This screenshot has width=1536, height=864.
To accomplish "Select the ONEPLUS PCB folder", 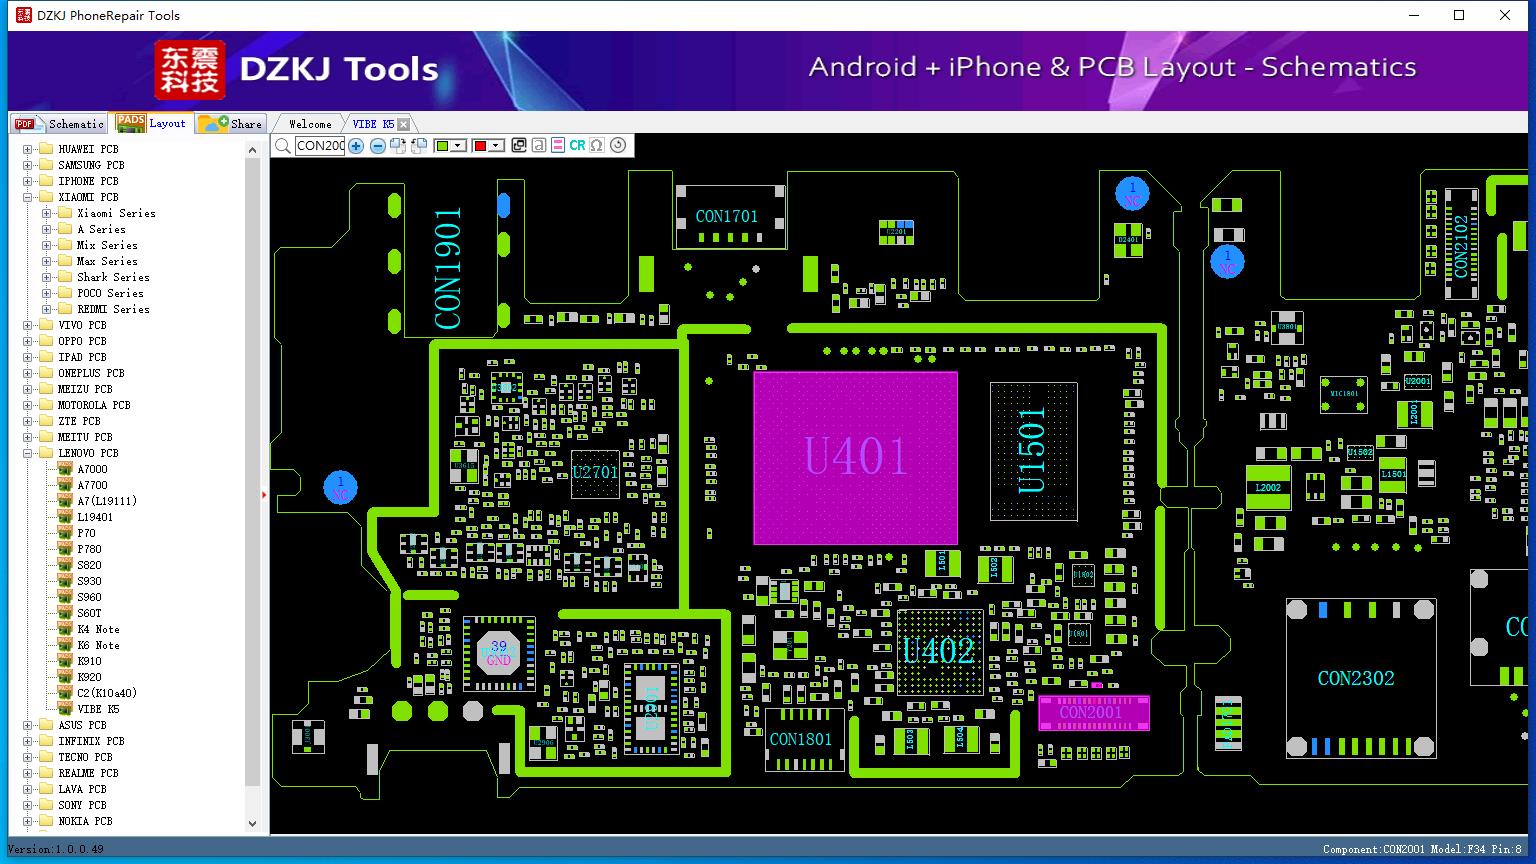I will coord(91,373).
